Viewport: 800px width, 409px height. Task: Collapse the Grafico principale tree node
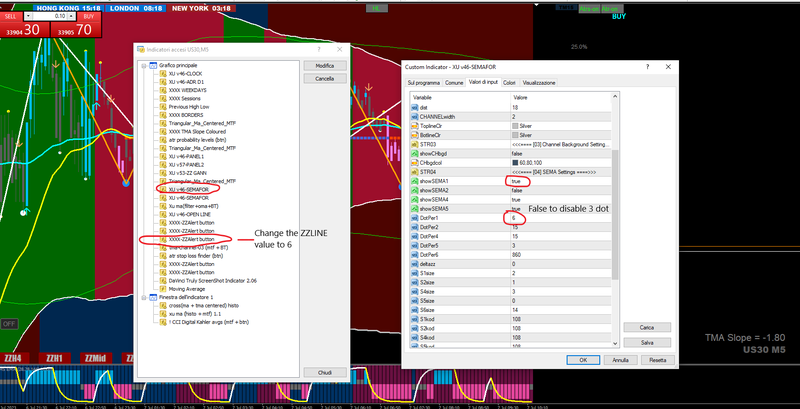click(144, 66)
